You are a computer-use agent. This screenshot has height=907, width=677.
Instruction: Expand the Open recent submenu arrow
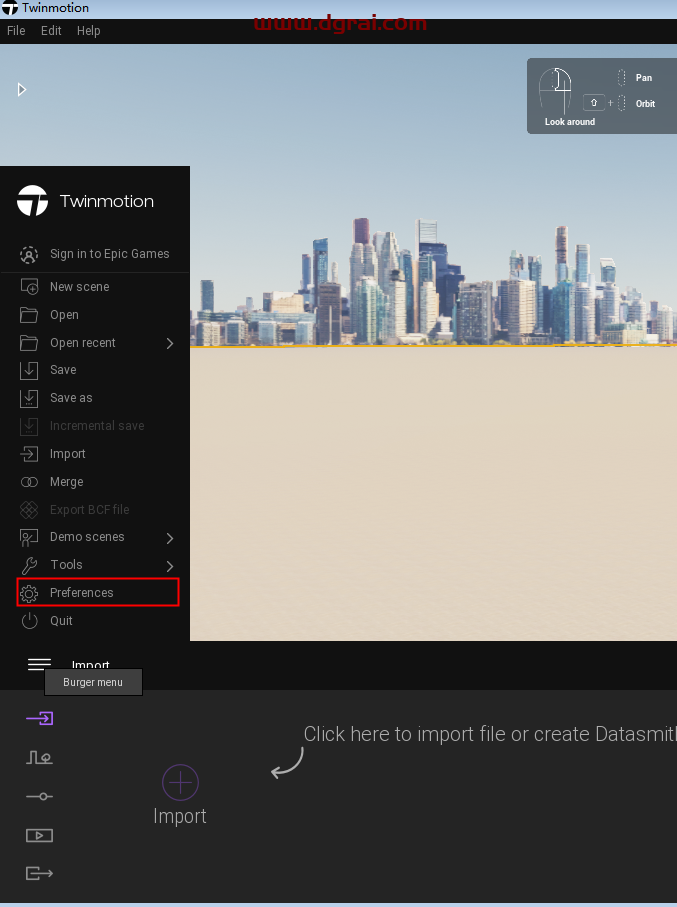click(170, 344)
